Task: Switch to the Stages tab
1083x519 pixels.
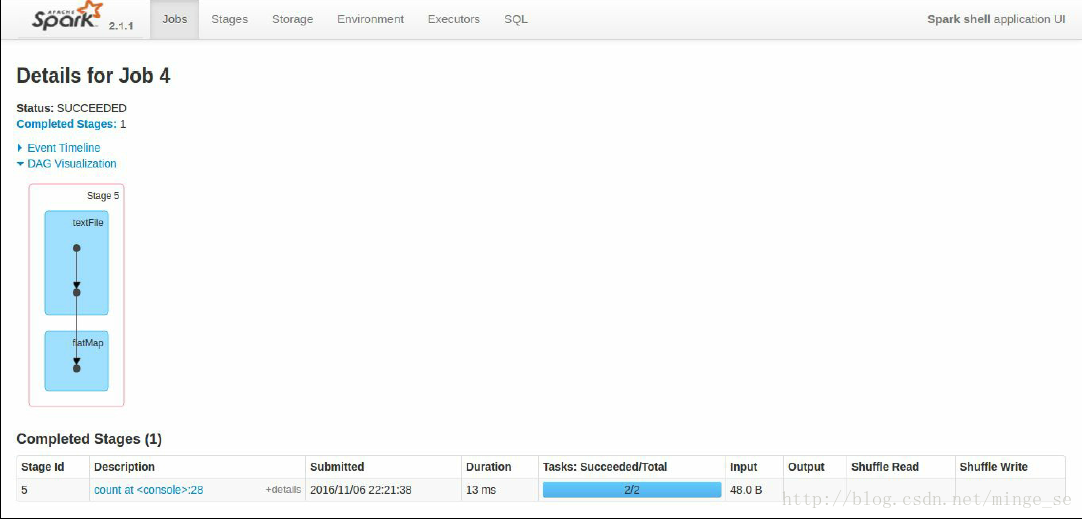Action: coord(229,19)
